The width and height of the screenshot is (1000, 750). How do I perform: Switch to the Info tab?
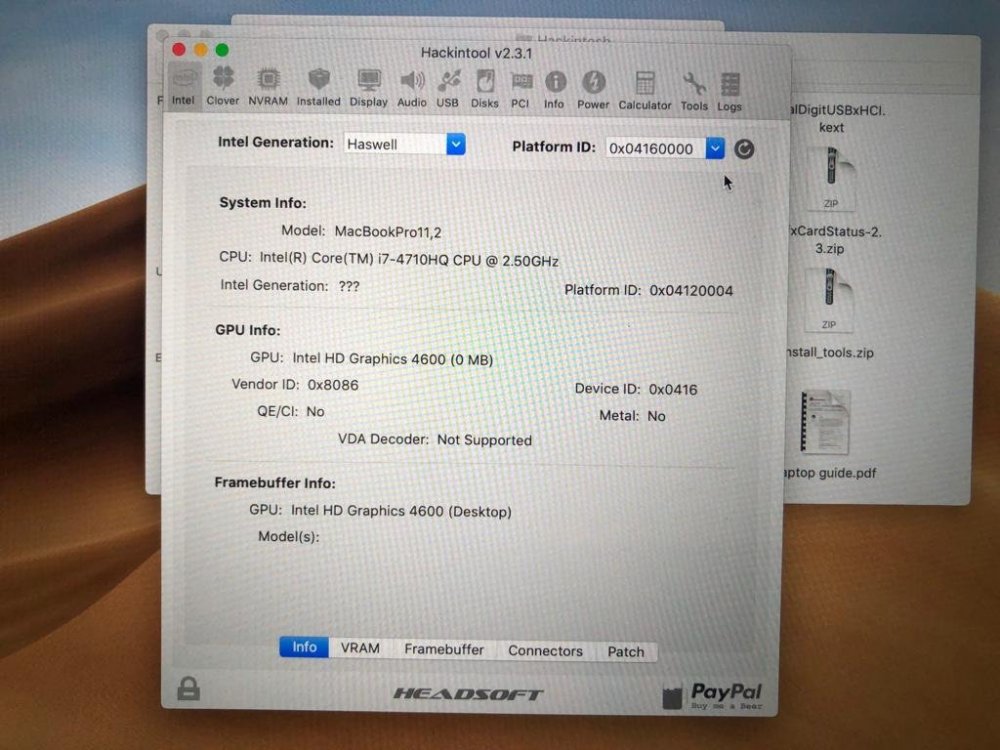pyautogui.click(x=304, y=647)
